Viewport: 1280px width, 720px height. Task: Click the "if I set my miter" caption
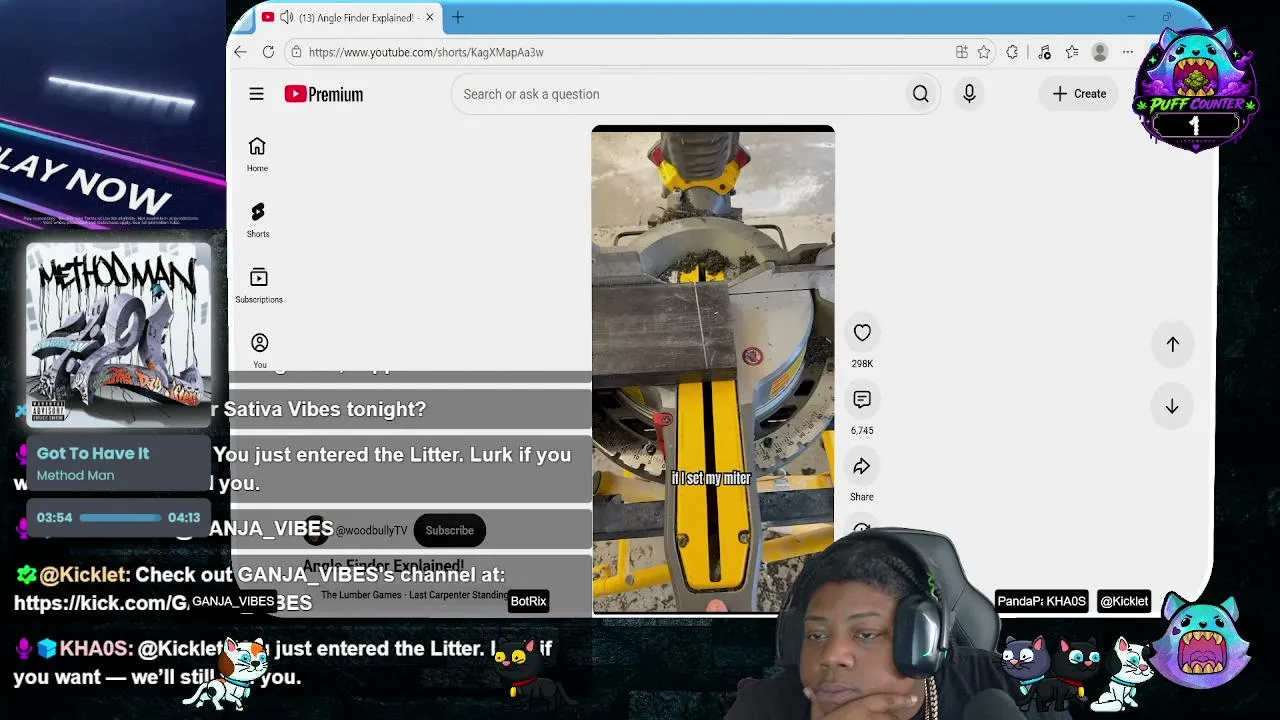711,479
